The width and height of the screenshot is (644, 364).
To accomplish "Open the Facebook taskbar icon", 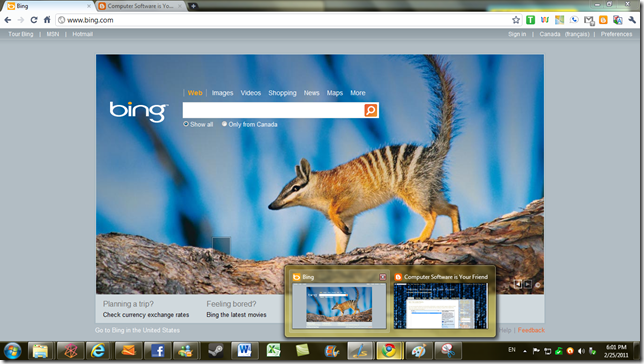I will point(157,351).
